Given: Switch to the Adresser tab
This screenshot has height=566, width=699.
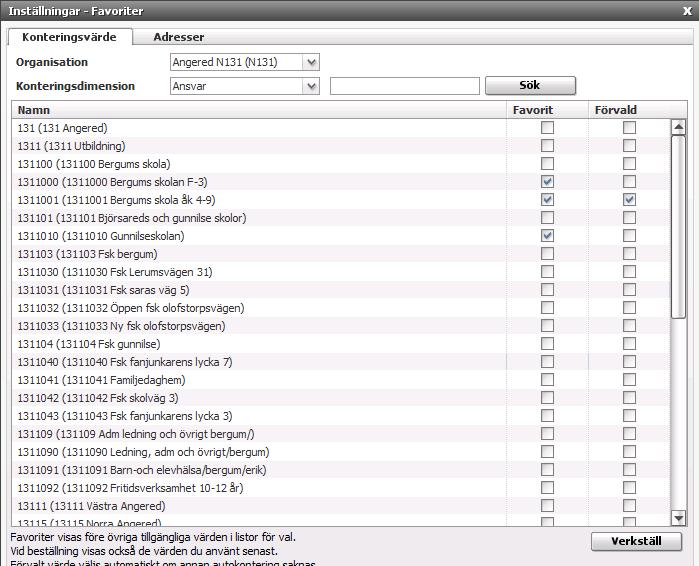Looking at the screenshot, I should pos(179,37).
